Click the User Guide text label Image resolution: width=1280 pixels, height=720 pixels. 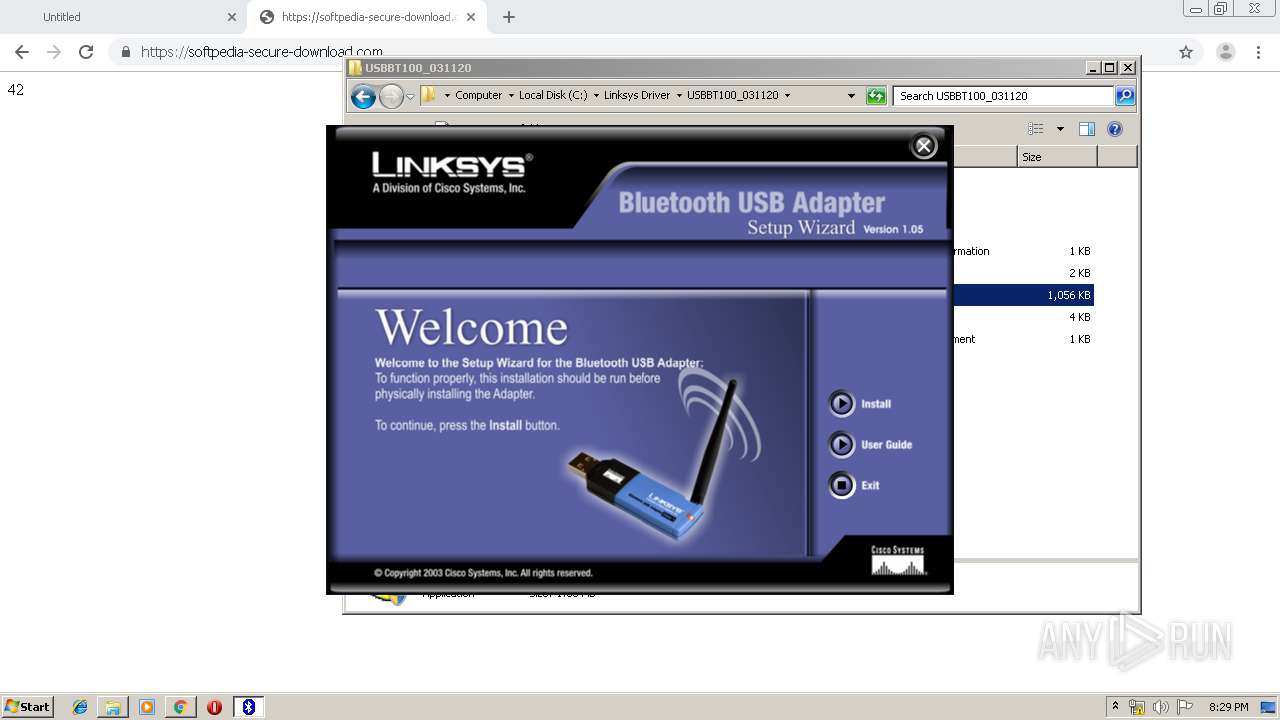(x=887, y=445)
